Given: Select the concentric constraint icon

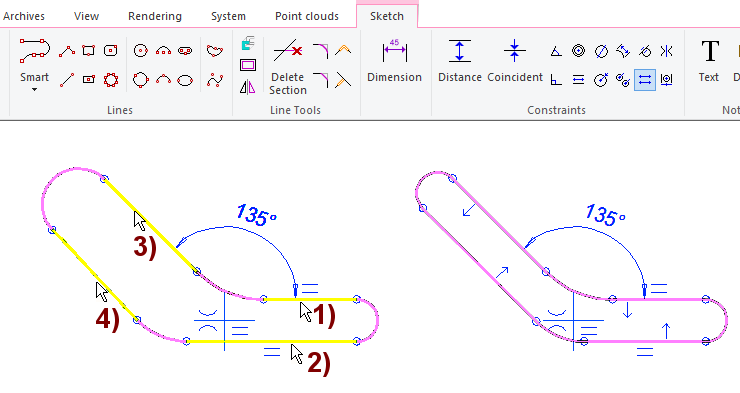Looking at the screenshot, I should [578, 50].
